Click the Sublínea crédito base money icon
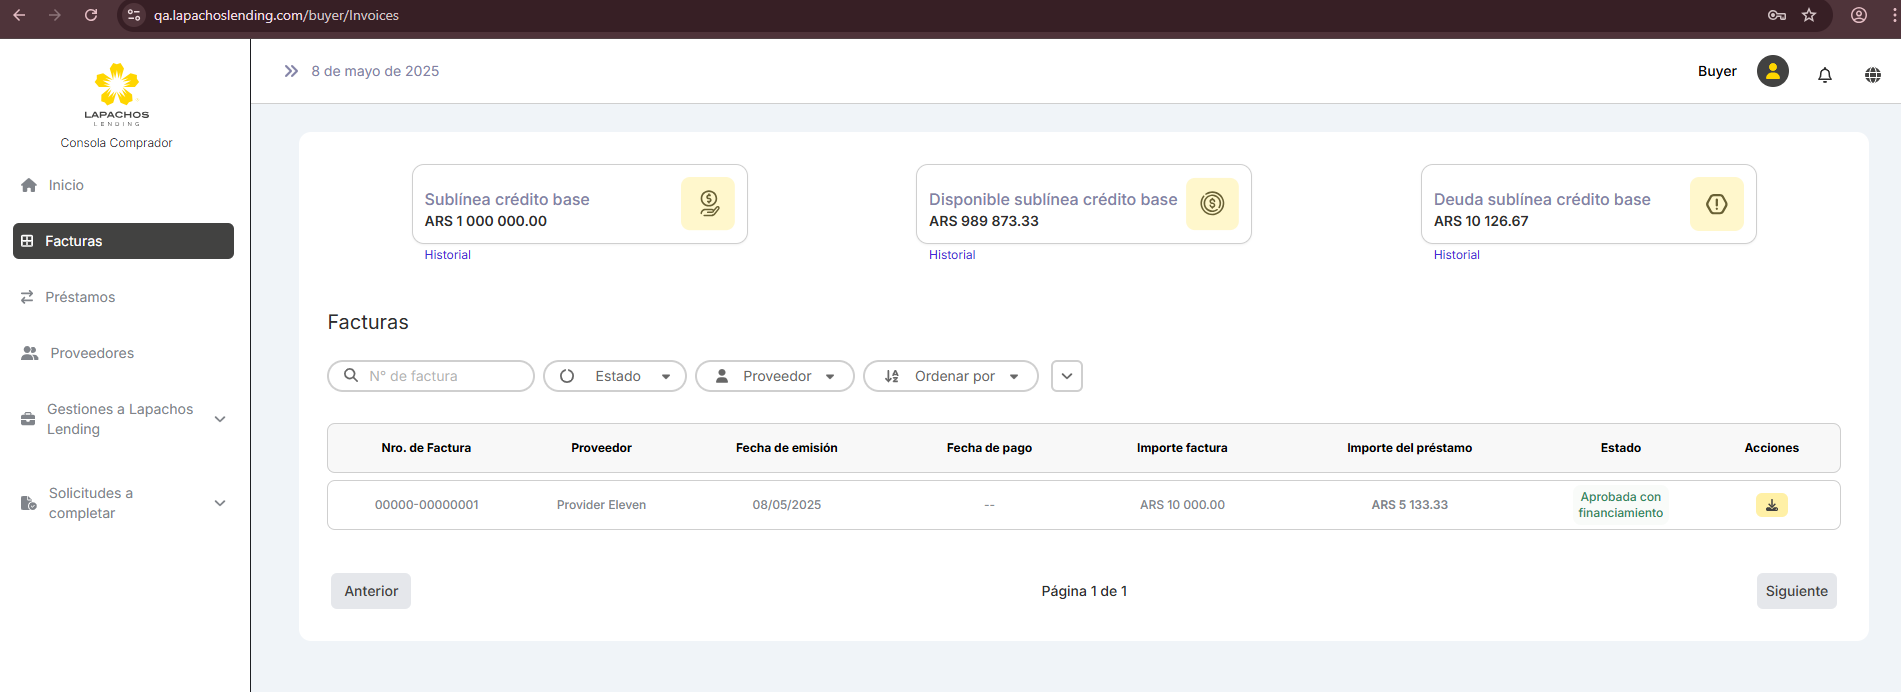Screen dimensions: 1901x692 708,204
